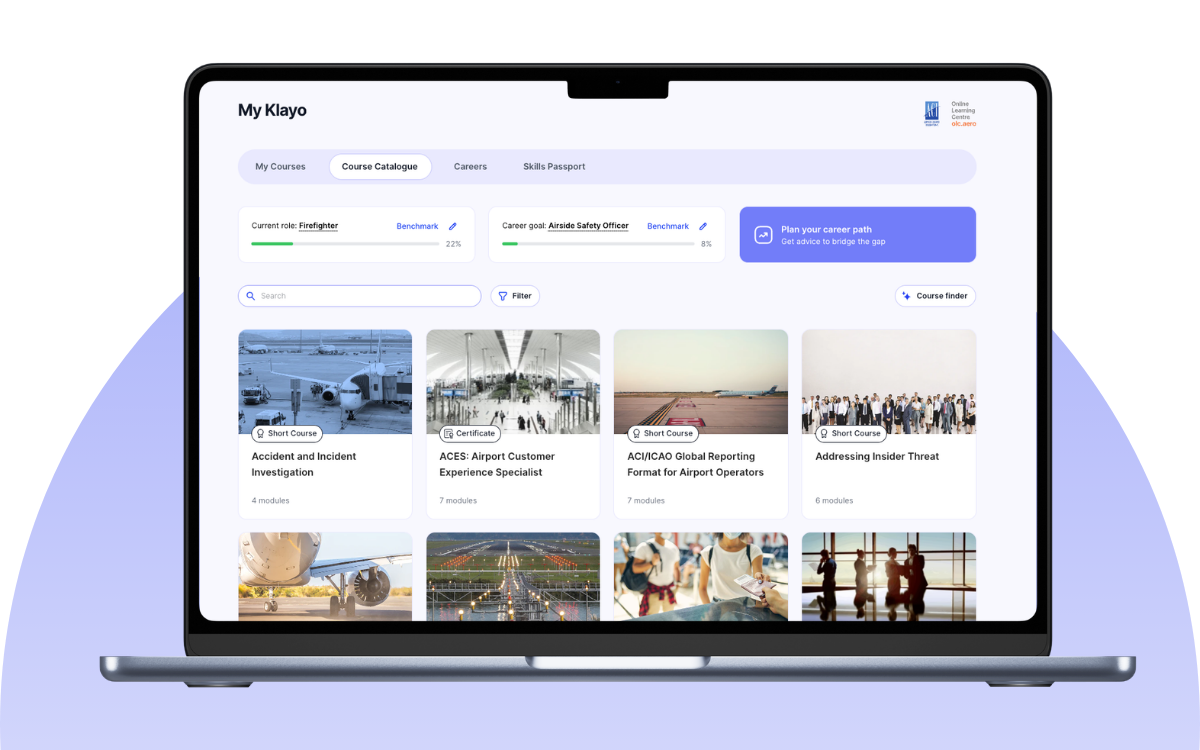Open ACES Airport Customer Experience thumbnail
The height and width of the screenshot is (750, 1200).
513,382
